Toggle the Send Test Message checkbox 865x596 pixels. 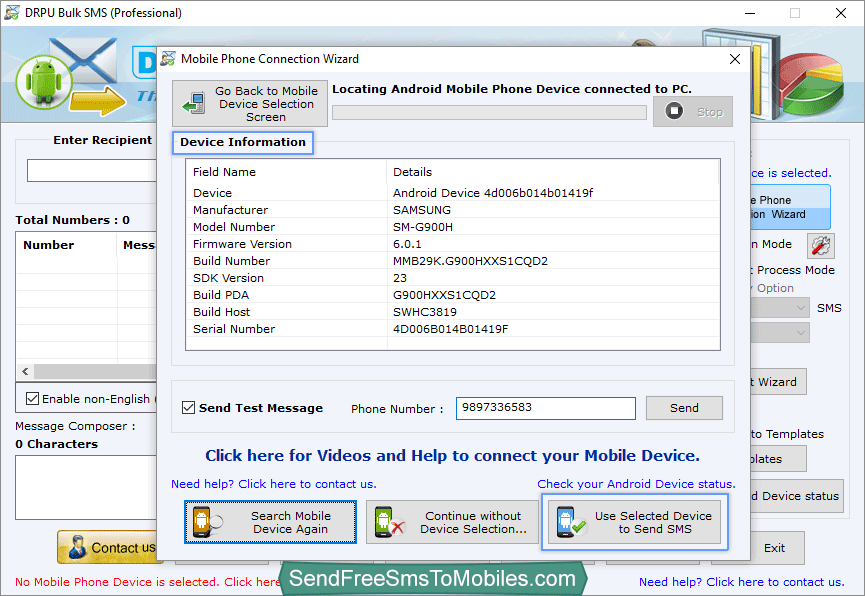188,408
